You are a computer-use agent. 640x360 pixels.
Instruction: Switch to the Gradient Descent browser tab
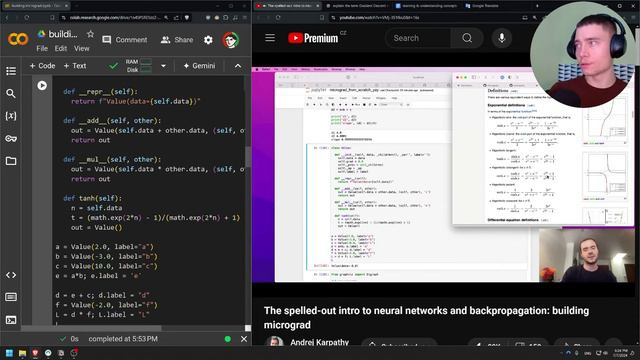point(358,6)
